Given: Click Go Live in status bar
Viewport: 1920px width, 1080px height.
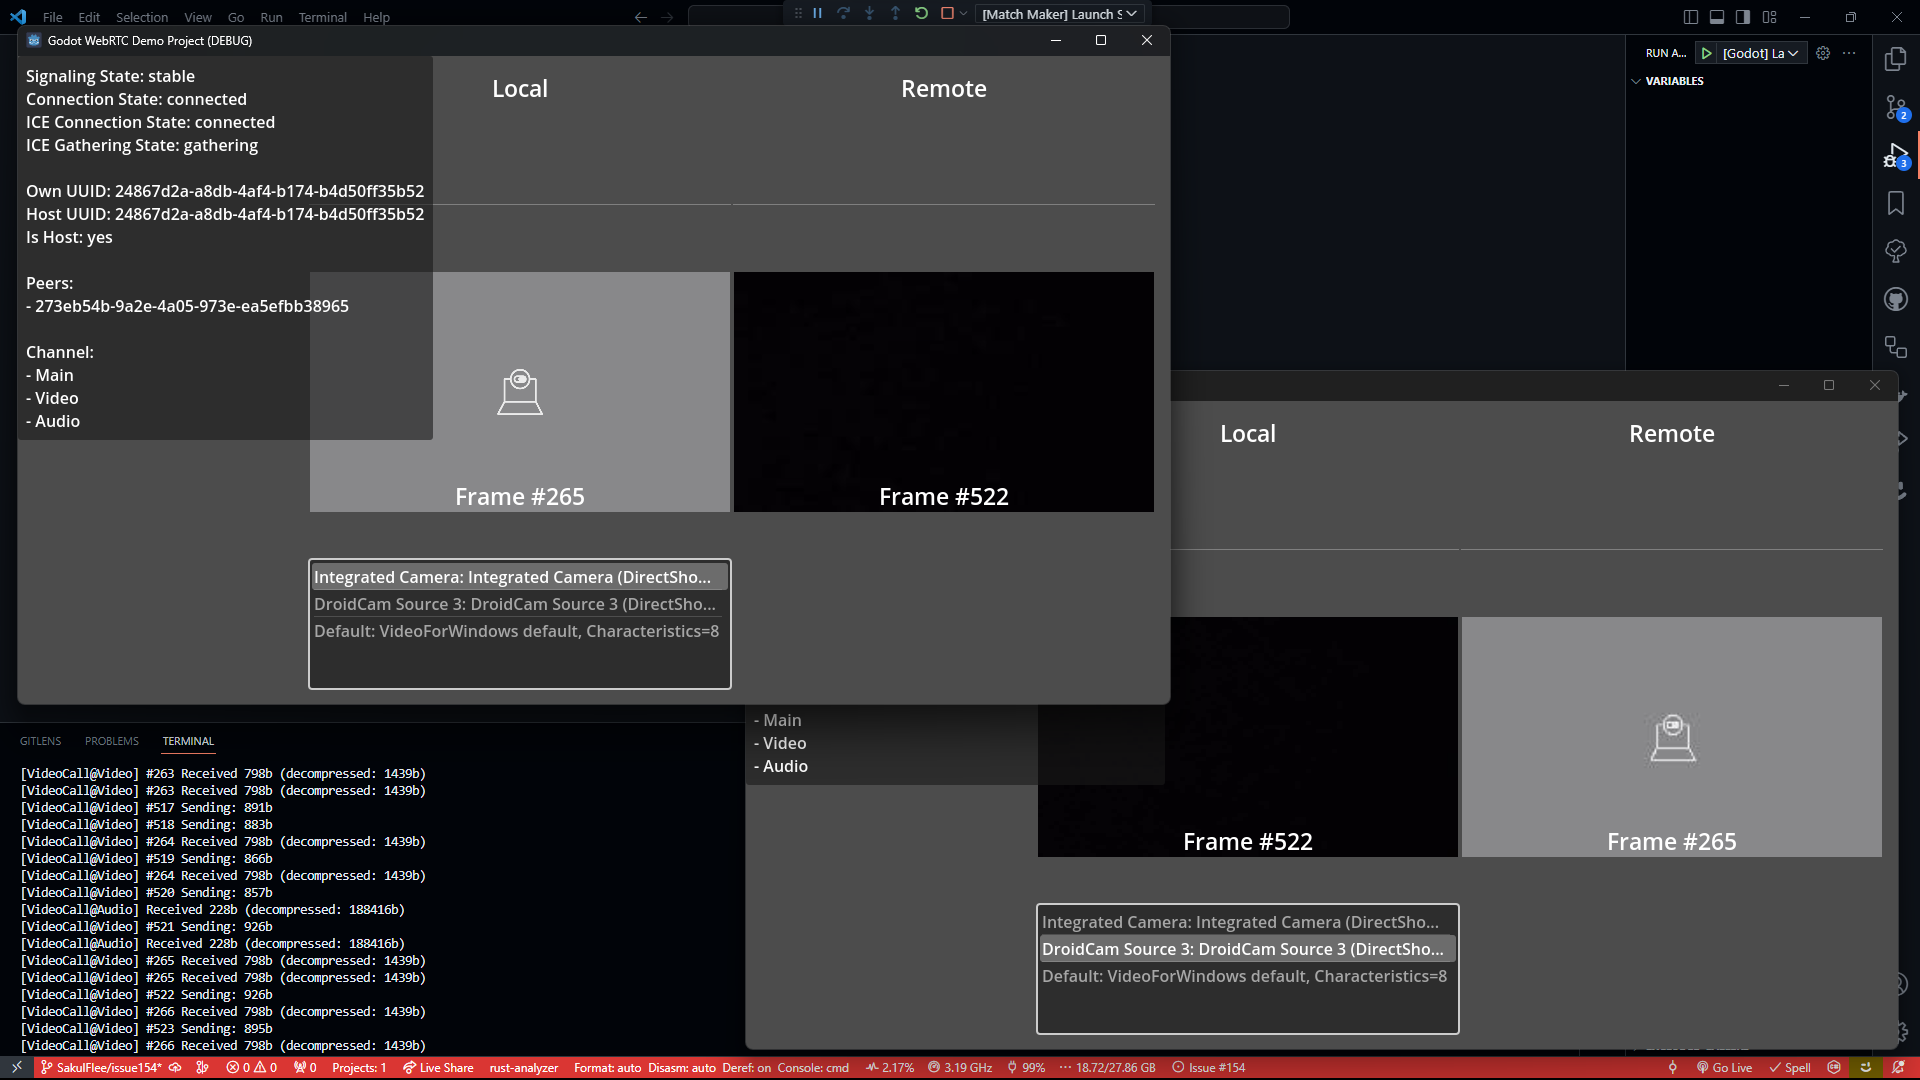Looking at the screenshot, I should (x=1724, y=1068).
